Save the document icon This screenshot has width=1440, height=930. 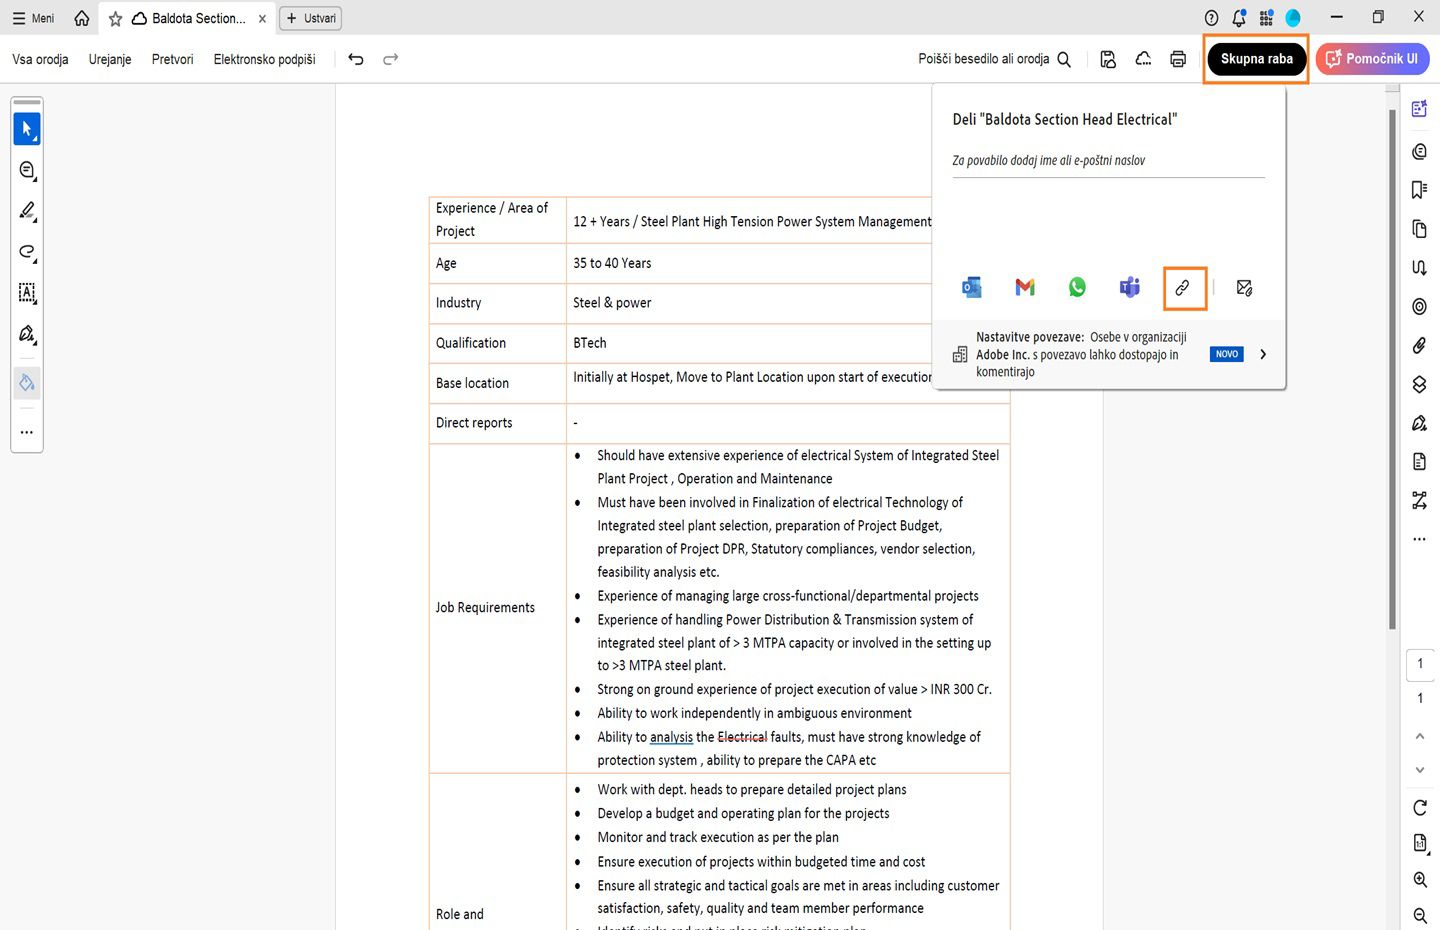point(1108,59)
